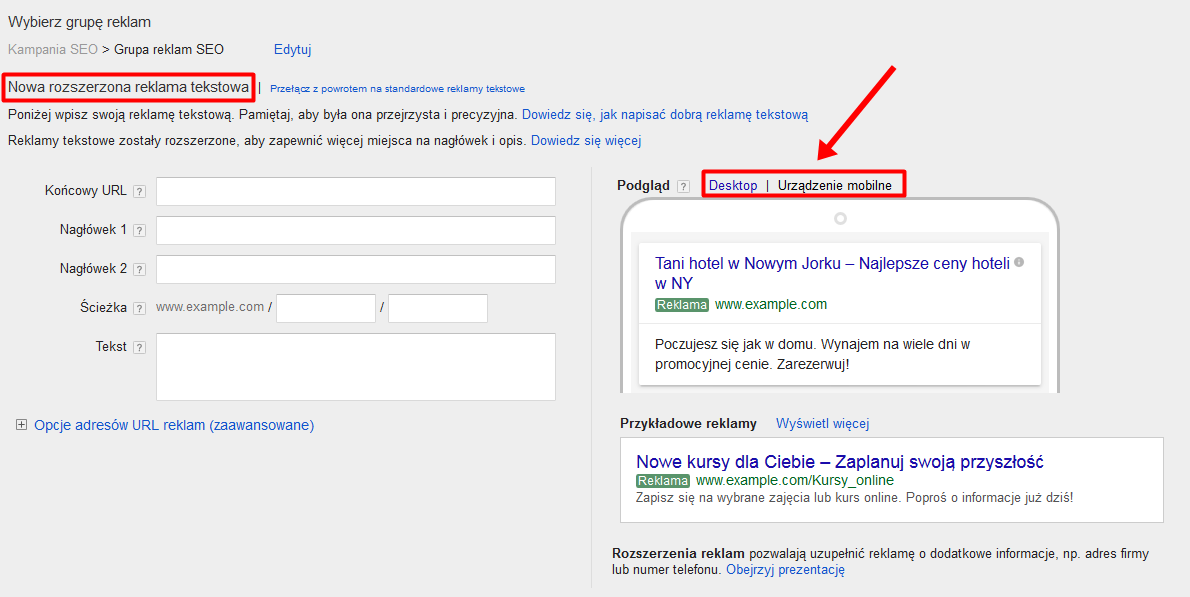Focus the first Ścieżka path field
1190x597 pixels.
[x=326, y=309]
